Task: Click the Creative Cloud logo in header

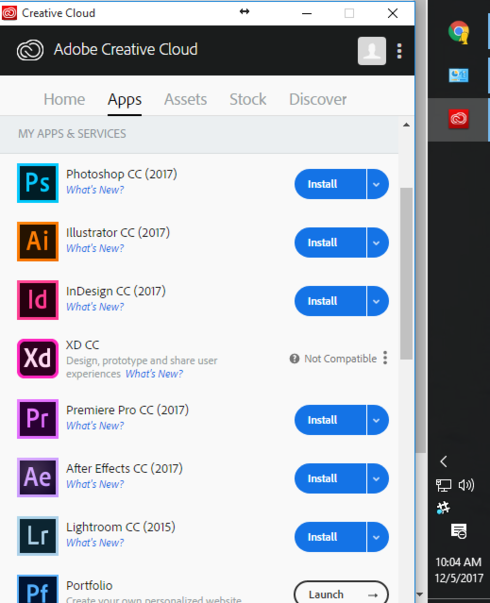Action: tap(30, 50)
